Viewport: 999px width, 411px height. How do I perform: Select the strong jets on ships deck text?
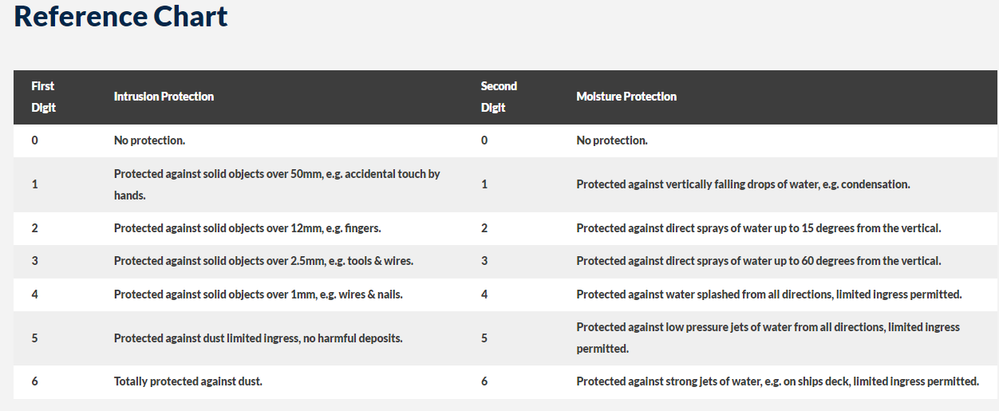tap(777, 381)
